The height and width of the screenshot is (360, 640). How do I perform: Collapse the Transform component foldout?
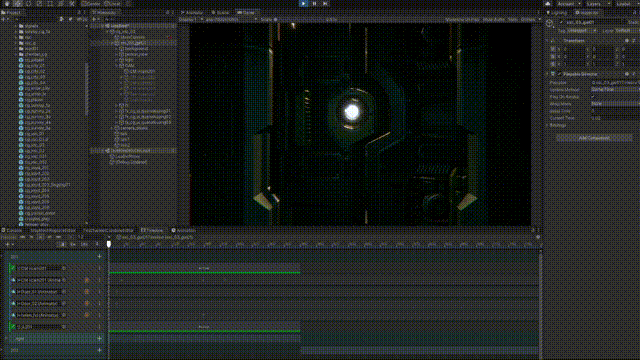click(548, 40)
